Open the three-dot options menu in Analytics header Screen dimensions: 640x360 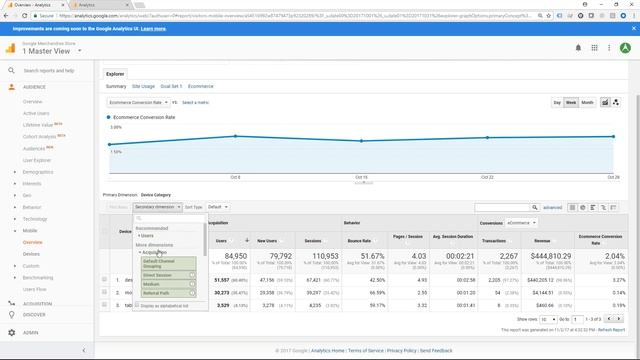coord(609,48)
